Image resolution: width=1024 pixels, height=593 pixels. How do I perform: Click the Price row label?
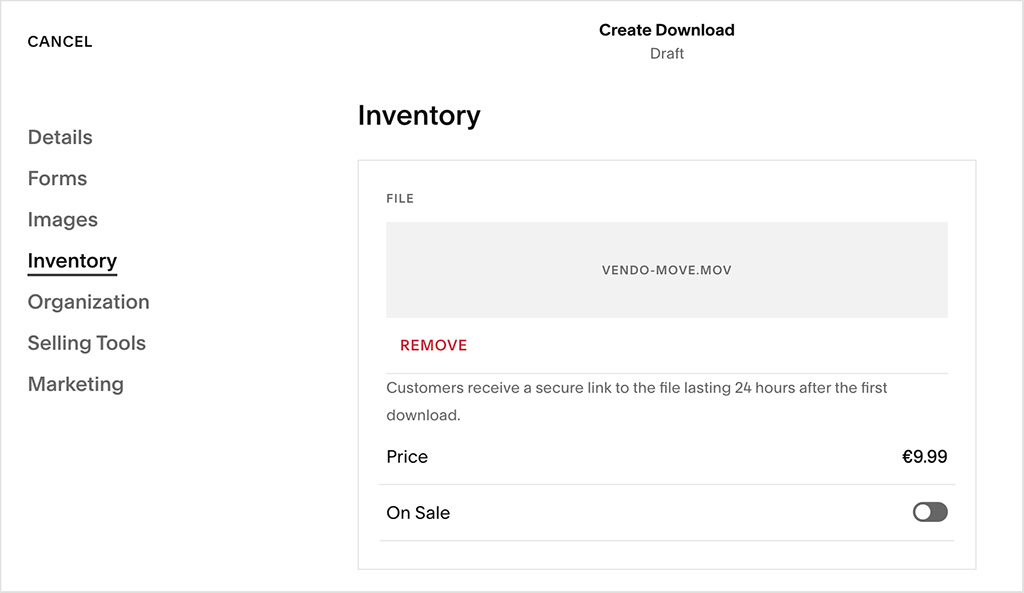407,456
